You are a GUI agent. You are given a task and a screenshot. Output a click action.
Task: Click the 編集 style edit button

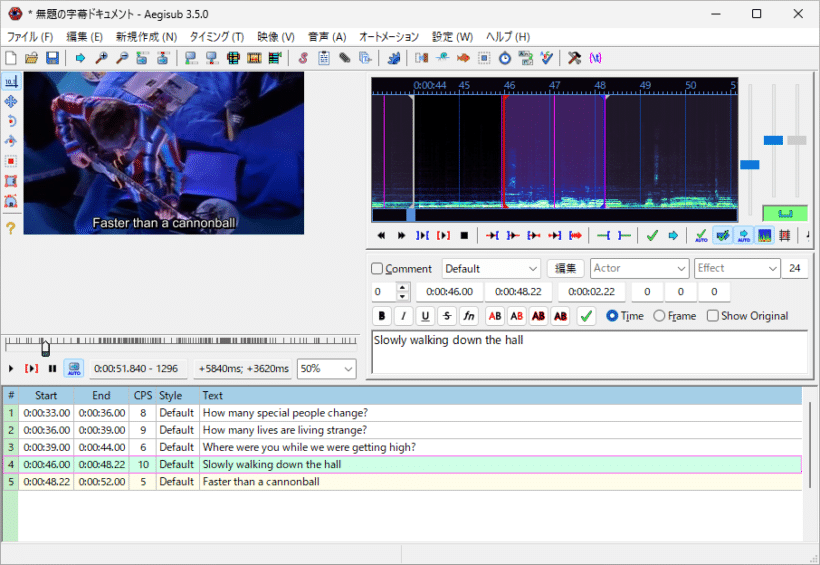(x=565, y=268)
